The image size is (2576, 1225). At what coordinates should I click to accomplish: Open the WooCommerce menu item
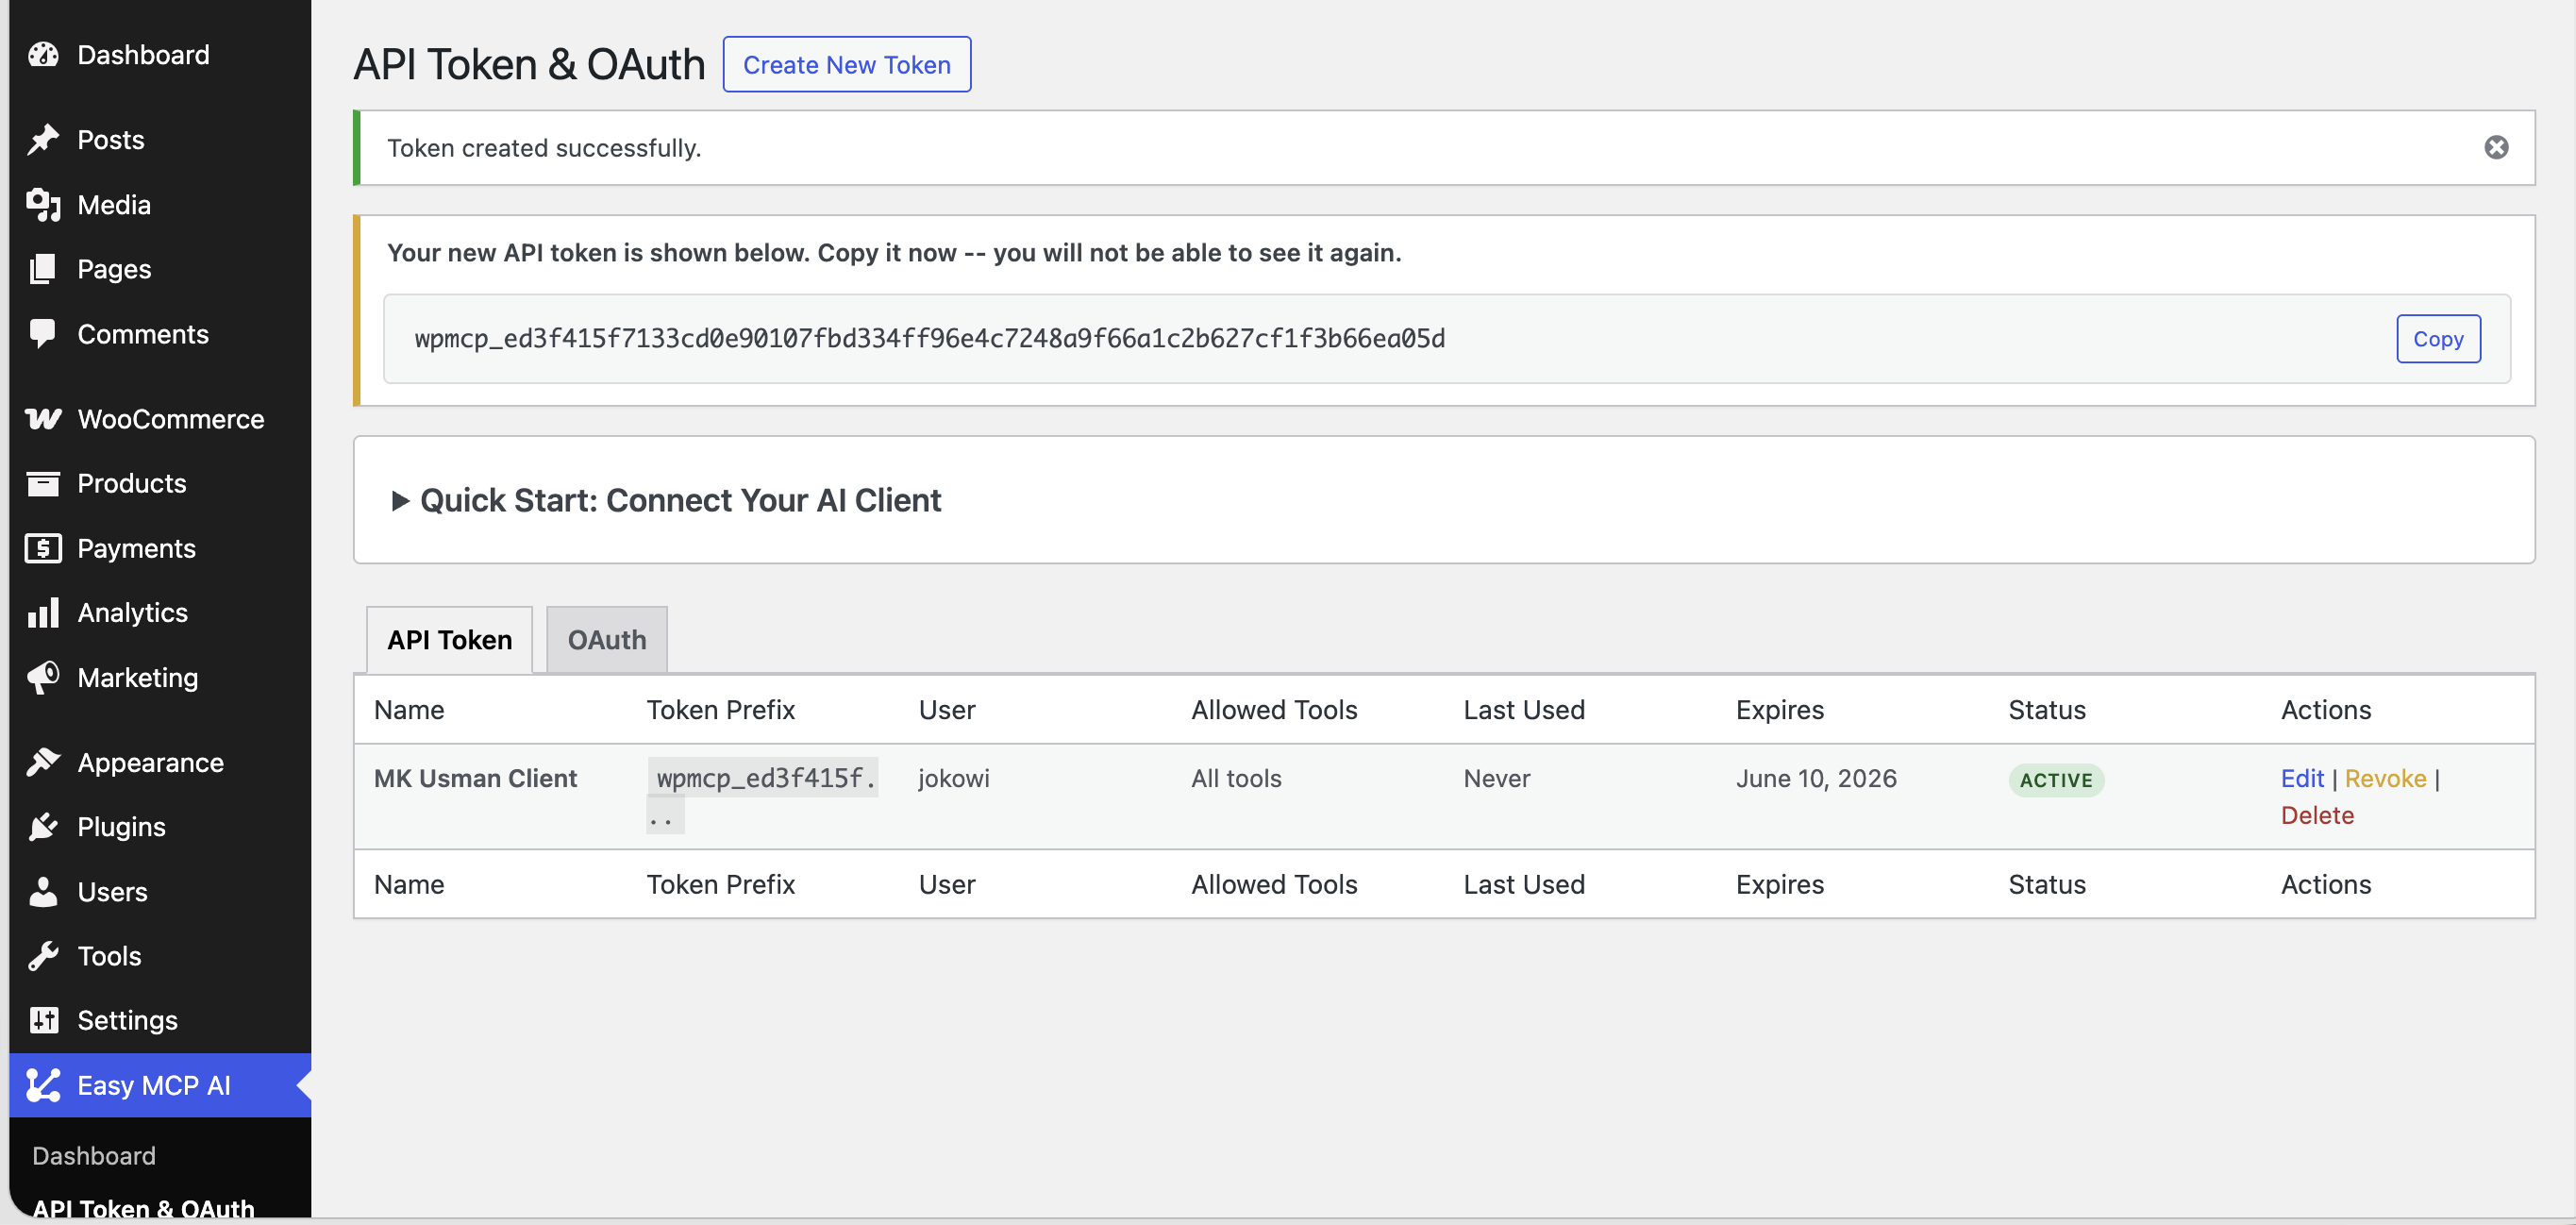(x=171, y=419)
